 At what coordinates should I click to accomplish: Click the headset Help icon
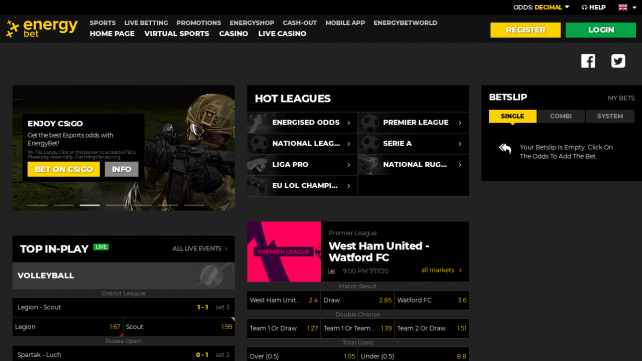(584, 7)
